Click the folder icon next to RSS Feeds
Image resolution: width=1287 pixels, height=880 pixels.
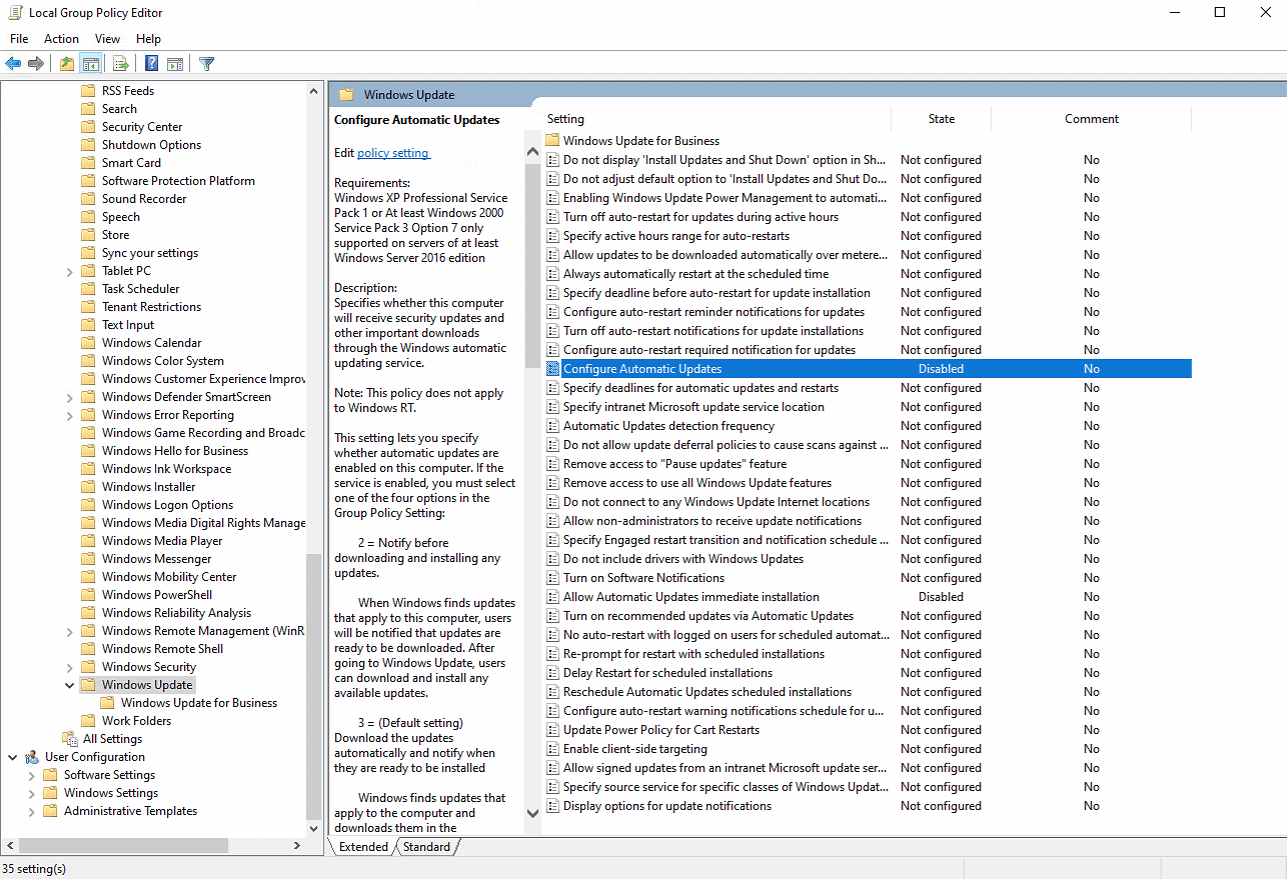click(88, 91)
